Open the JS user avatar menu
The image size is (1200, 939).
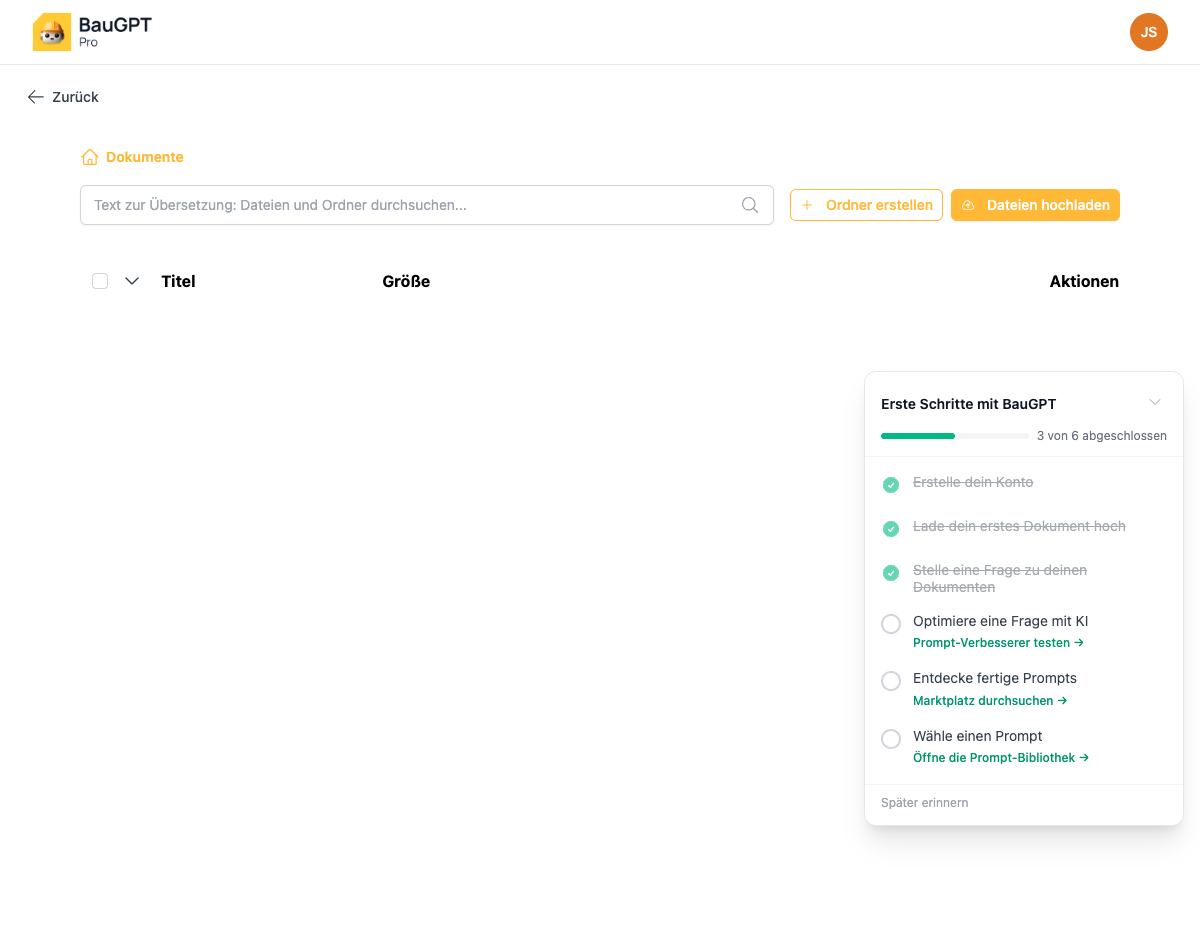[1148, 32]
